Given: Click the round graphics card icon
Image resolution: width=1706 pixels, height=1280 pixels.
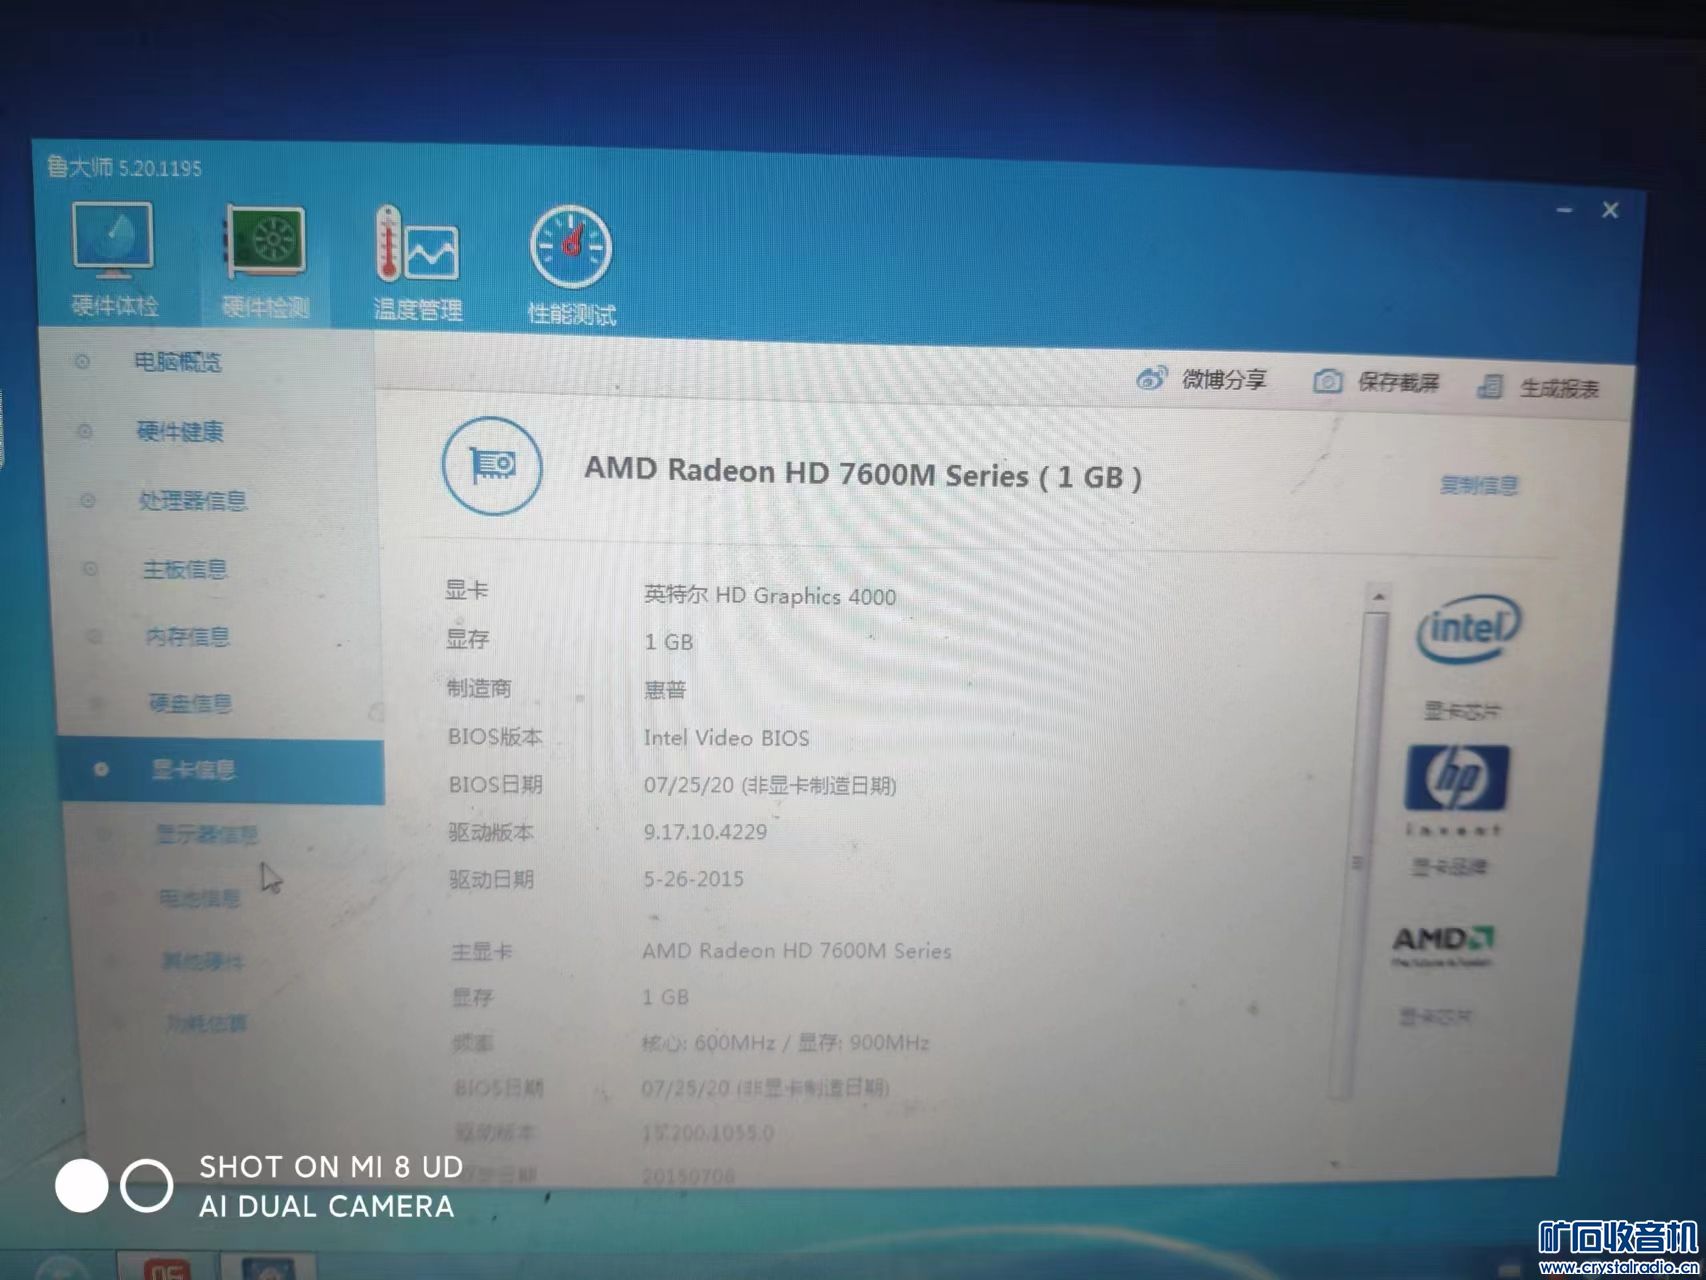Looking at the screenshot, I should pyautogui.click(x=492, y=466).
